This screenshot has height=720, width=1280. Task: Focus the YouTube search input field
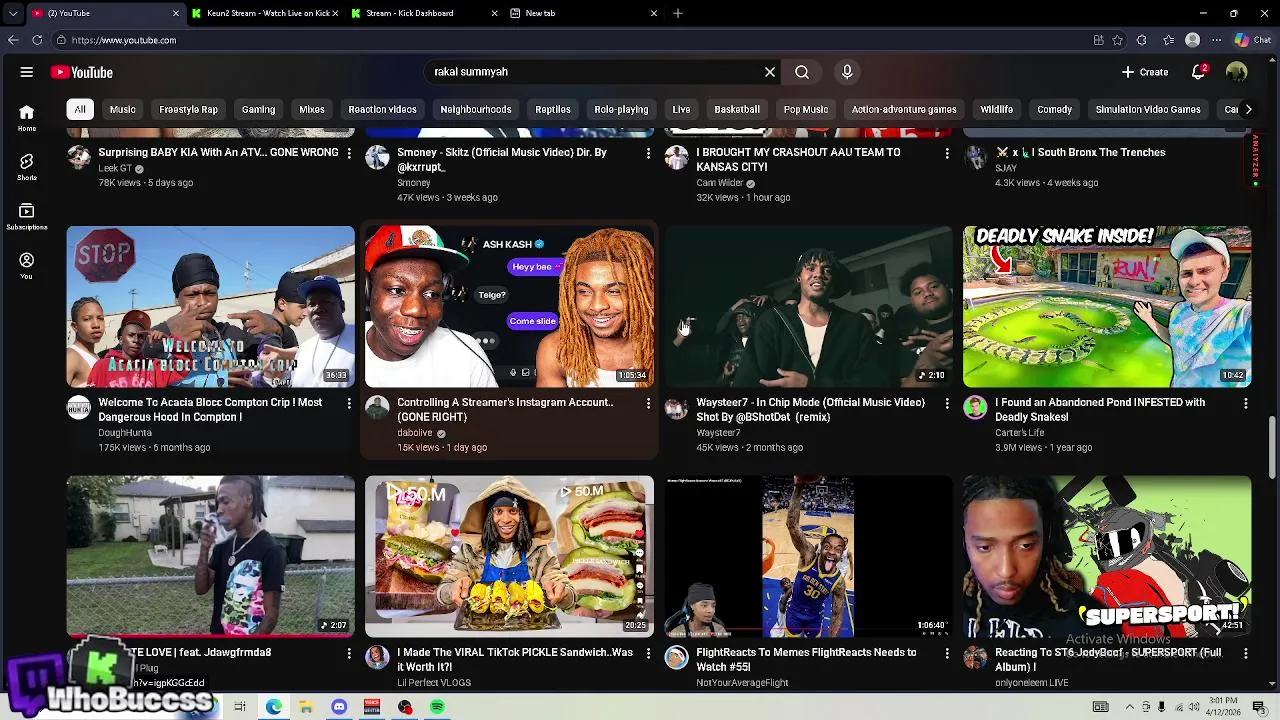595,72
